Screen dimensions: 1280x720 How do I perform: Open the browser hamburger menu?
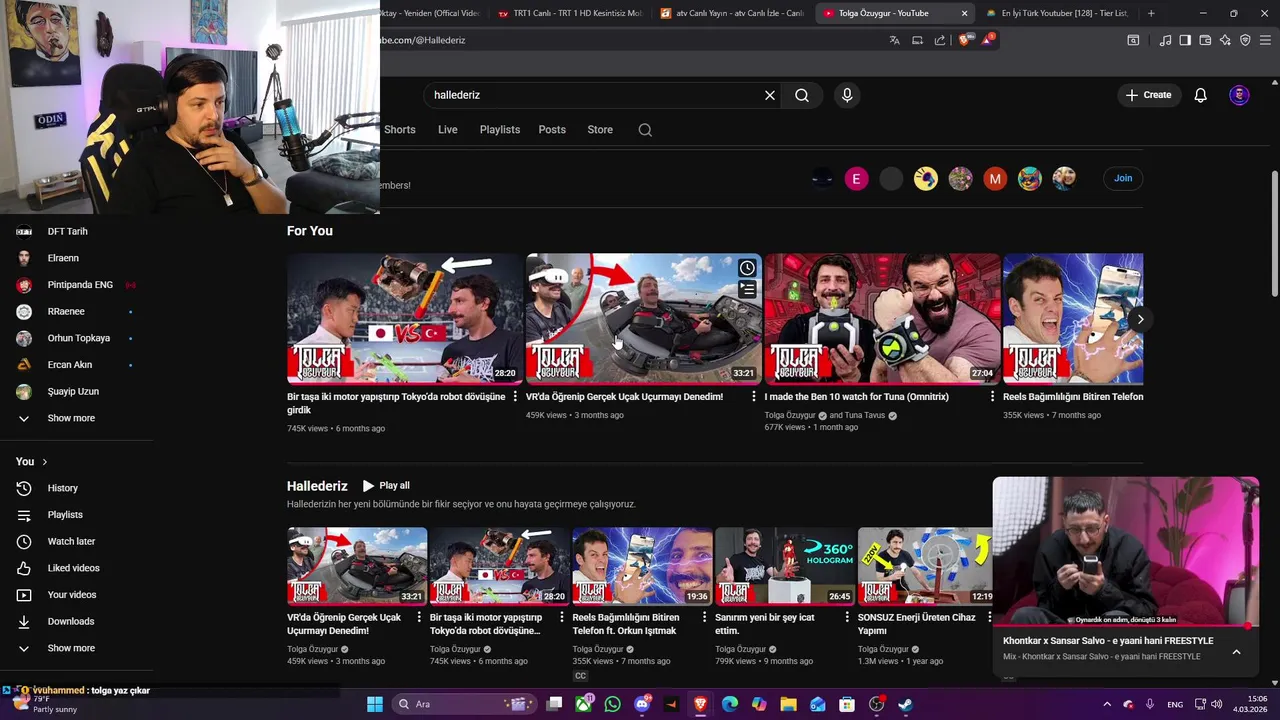tap(1265, 40)
